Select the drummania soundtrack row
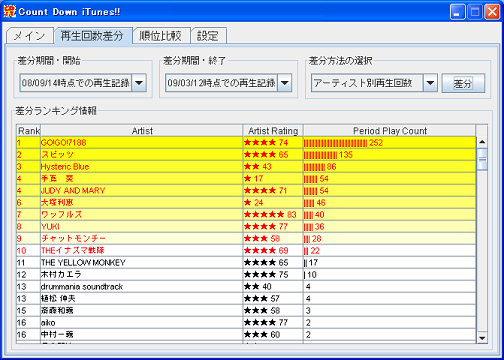 [246, 287]
